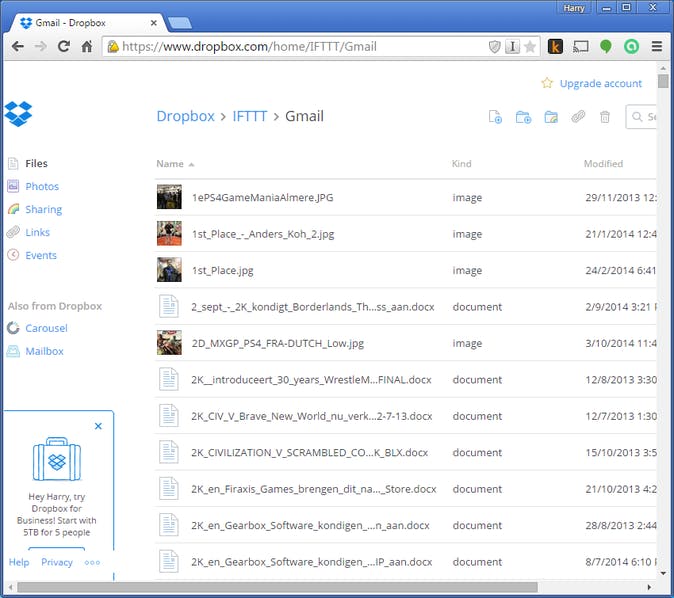Open Mailbox link
The image size is (674, 598).
pyautogui.click(x=44, y=351)
